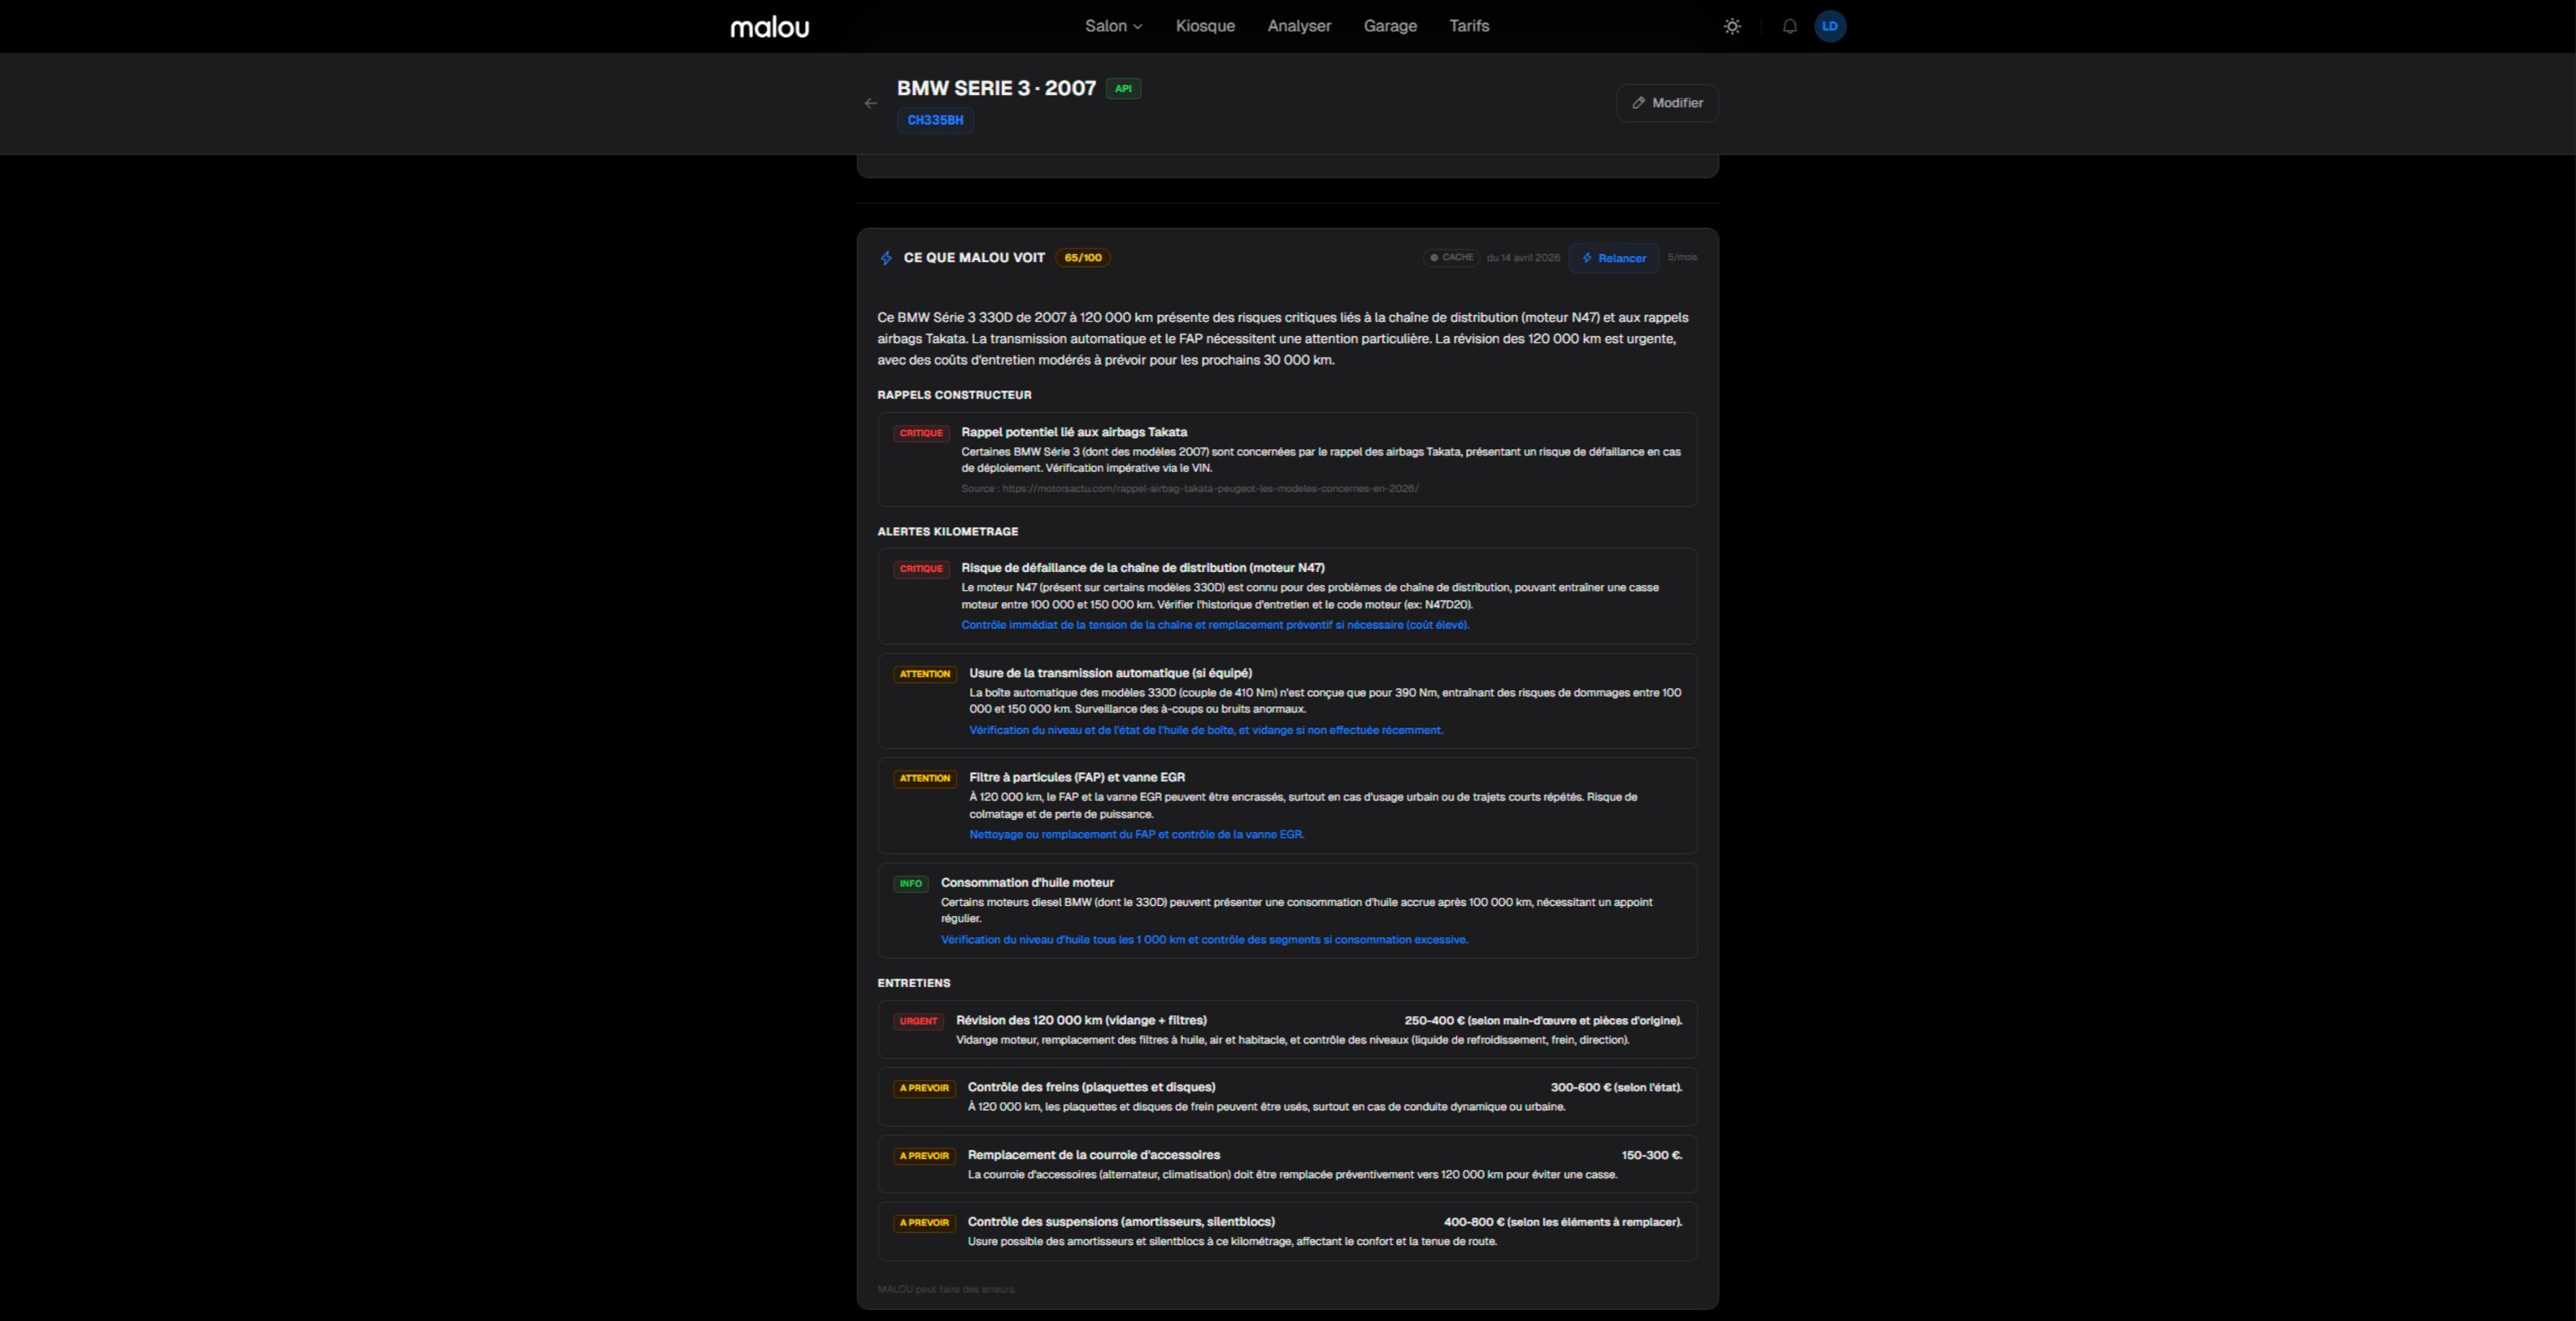
Task: Select Remplacement de la courroie d'accessoires
Action: coord(1094,1155)
